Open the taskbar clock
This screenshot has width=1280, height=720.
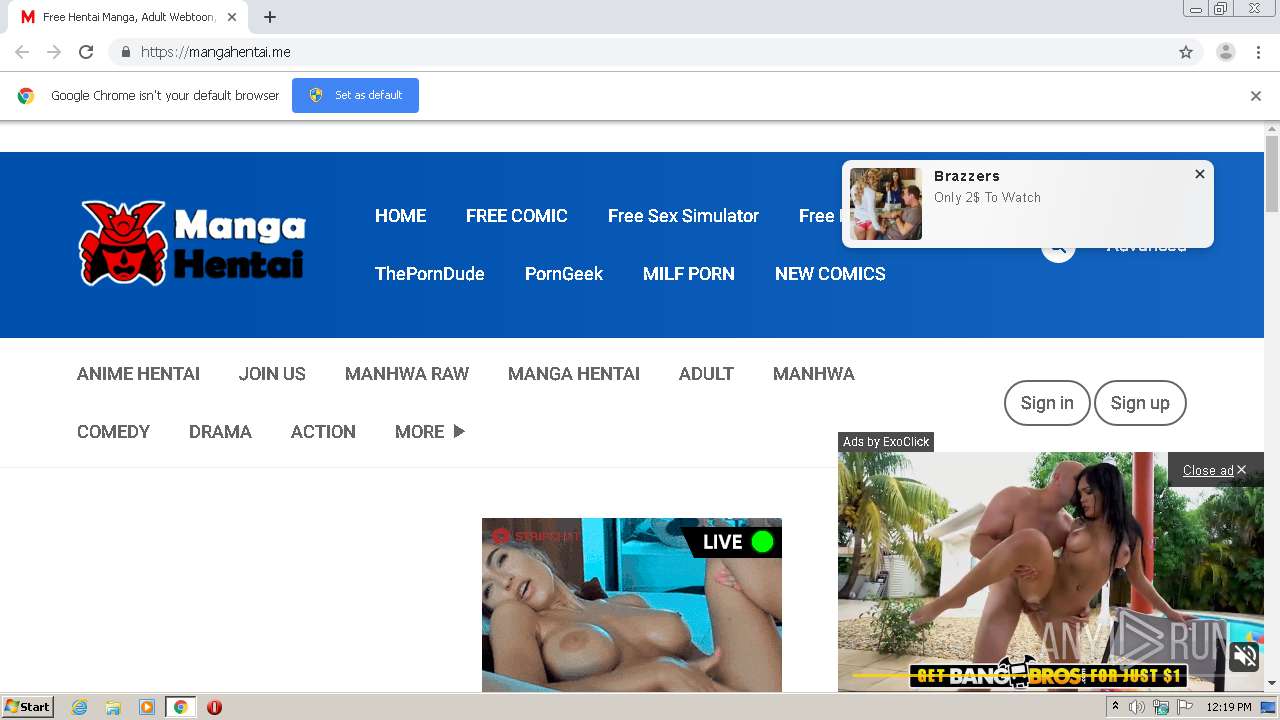[x=1229, y=707]
